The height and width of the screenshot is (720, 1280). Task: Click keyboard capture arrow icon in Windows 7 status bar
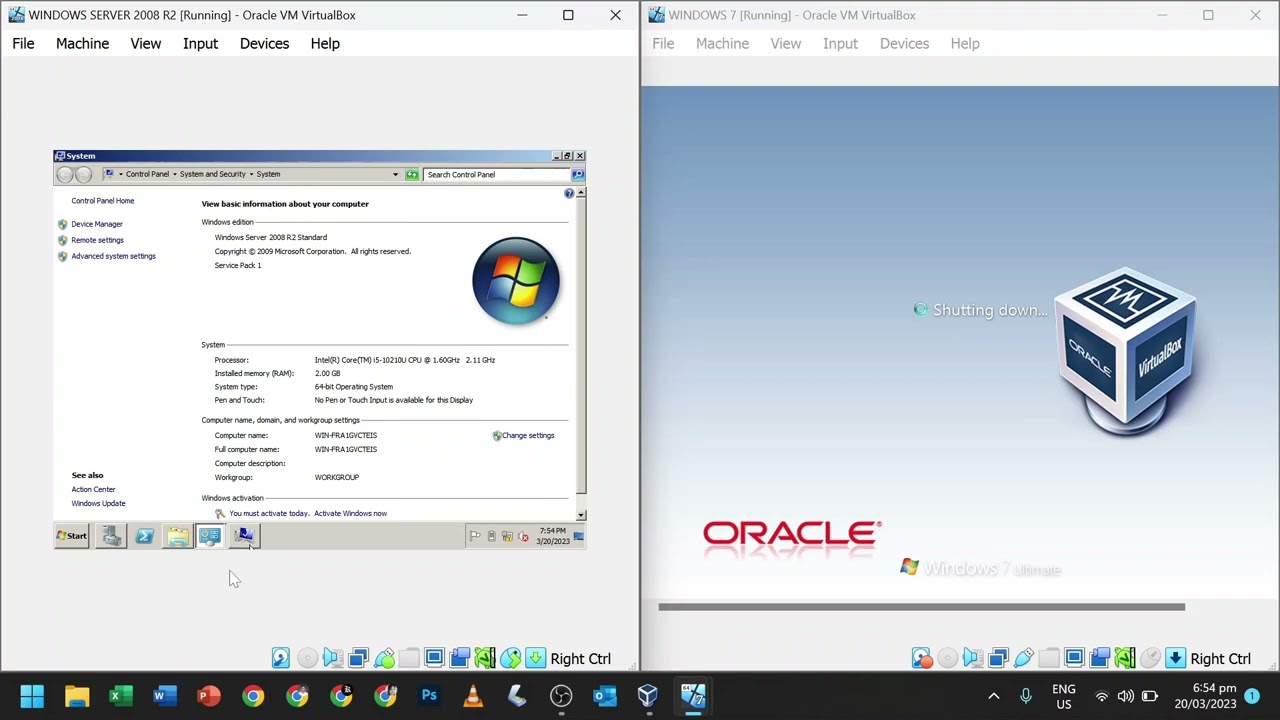tap(1176, 658)
